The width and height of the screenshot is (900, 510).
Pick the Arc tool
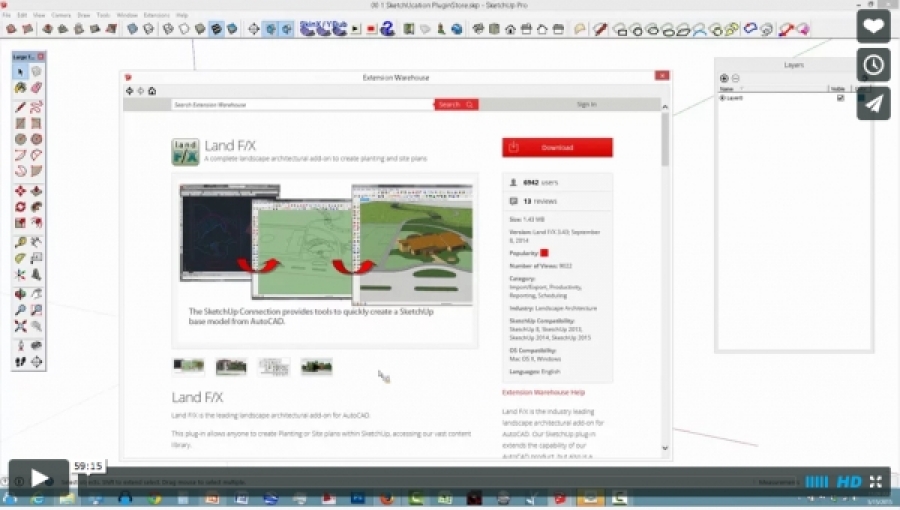click(21, 155)
